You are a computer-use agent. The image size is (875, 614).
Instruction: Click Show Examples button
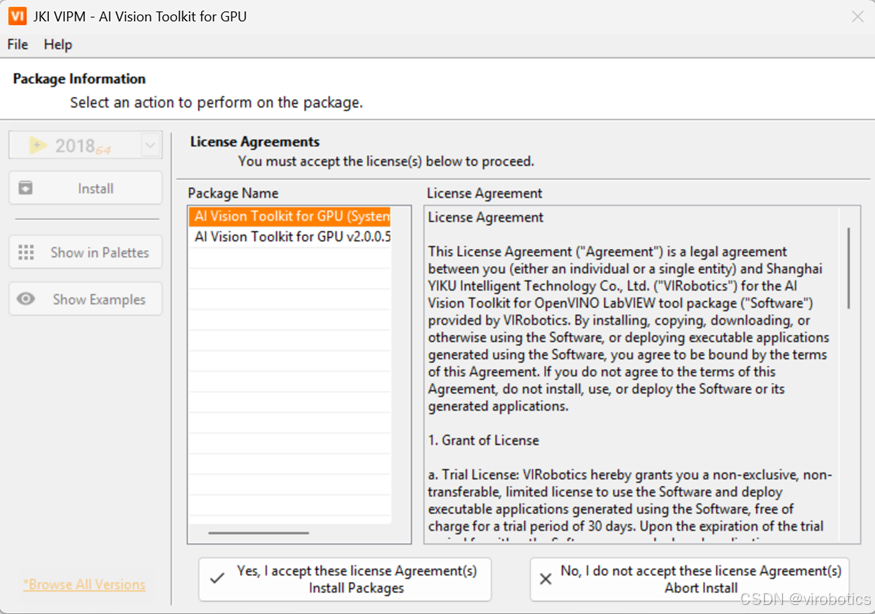click(86, 299)
